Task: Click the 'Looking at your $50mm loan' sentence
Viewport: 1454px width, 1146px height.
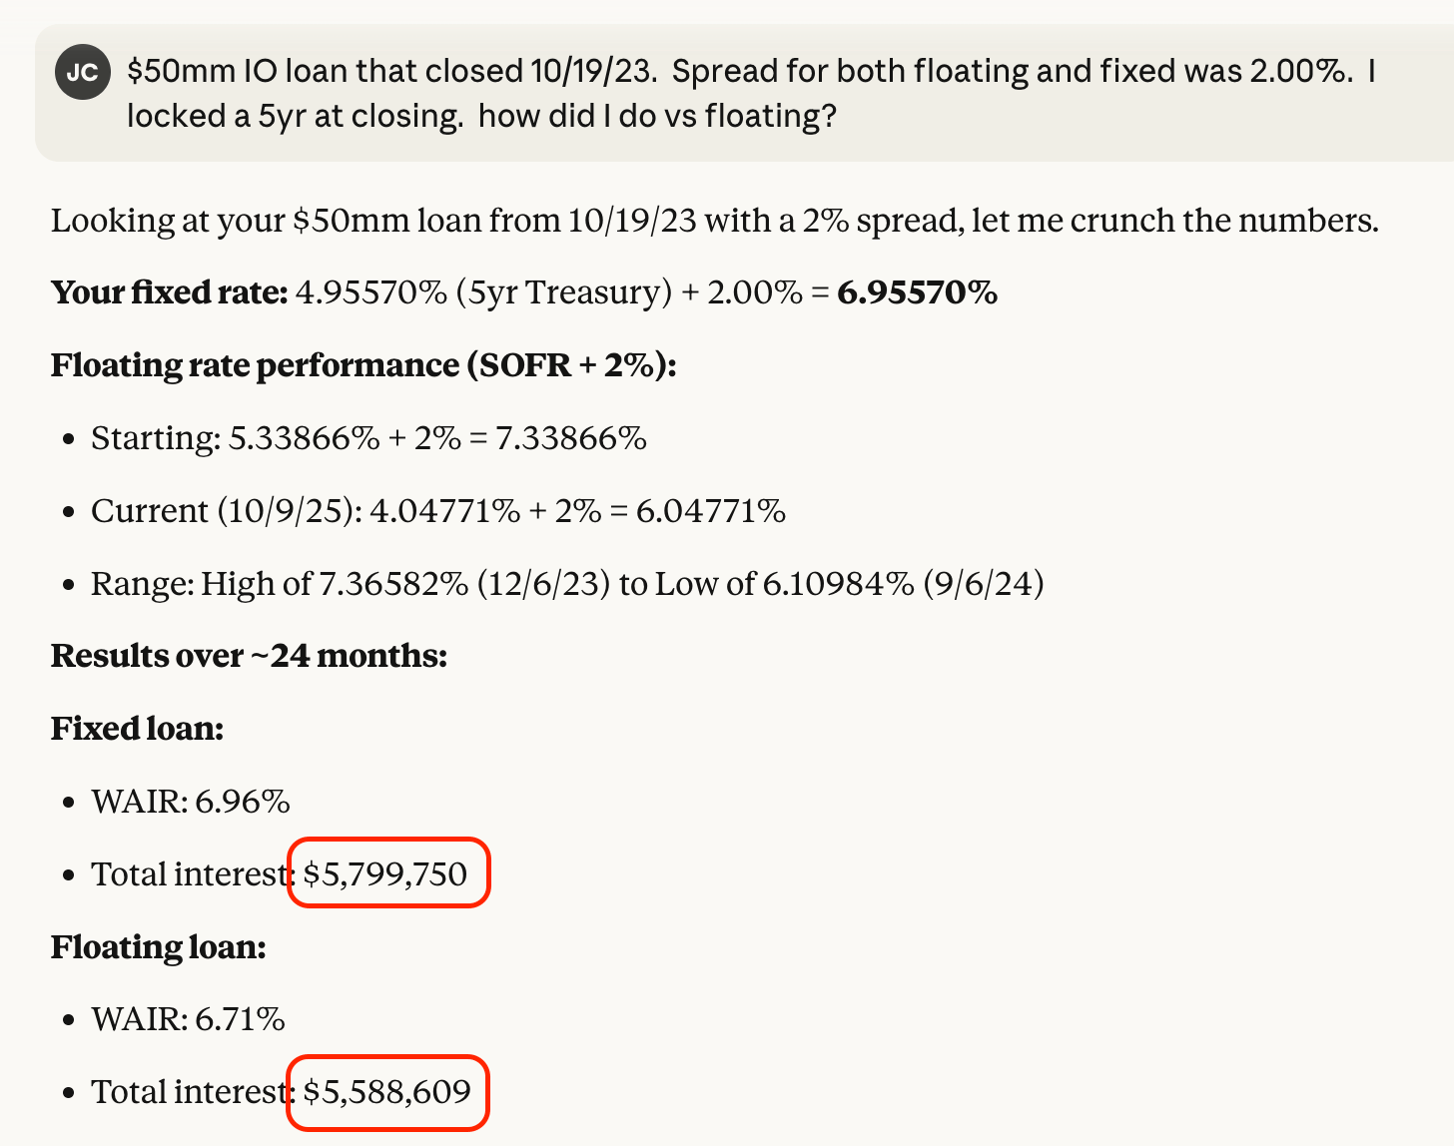Action: point(714,221)
